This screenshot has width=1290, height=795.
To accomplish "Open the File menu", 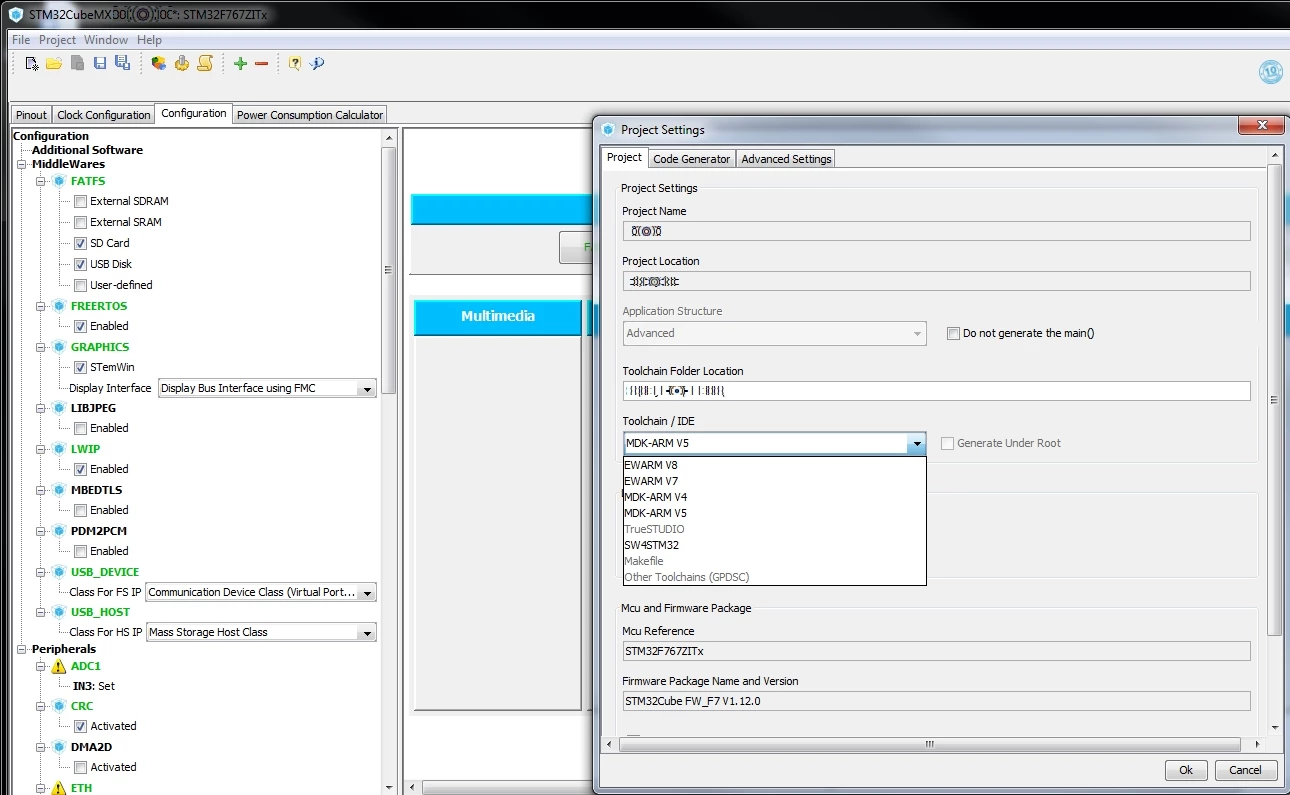I will click(21, 40).
